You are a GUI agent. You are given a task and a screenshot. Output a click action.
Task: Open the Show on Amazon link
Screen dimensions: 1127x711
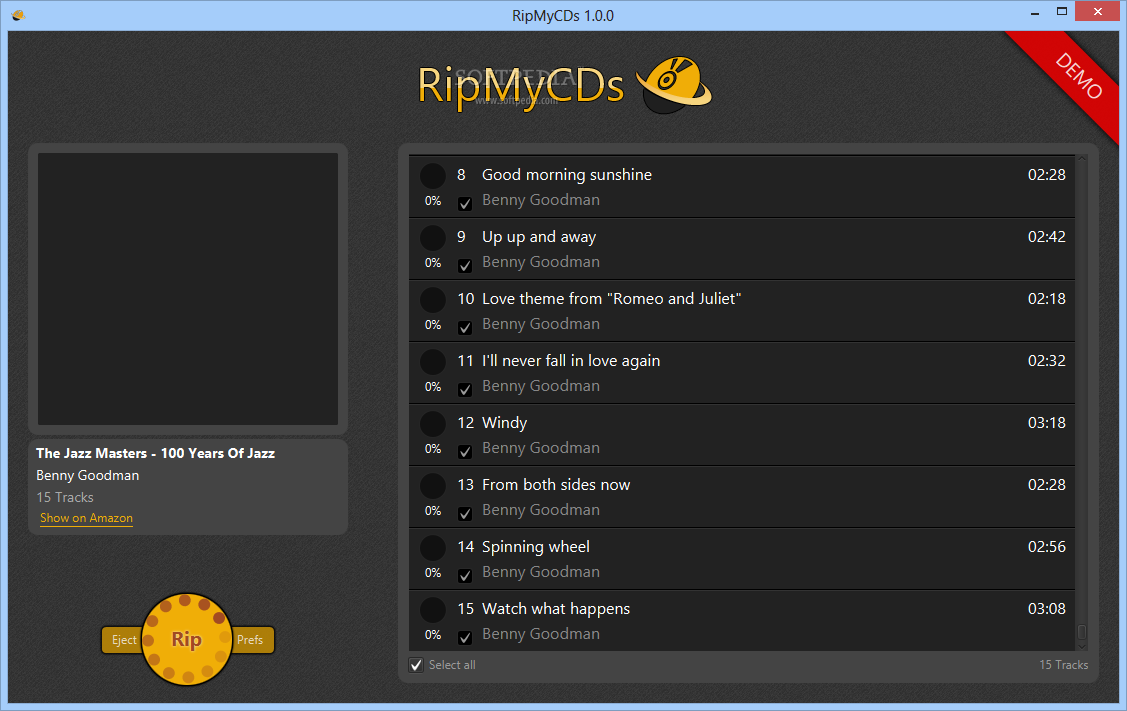[86, 518]
